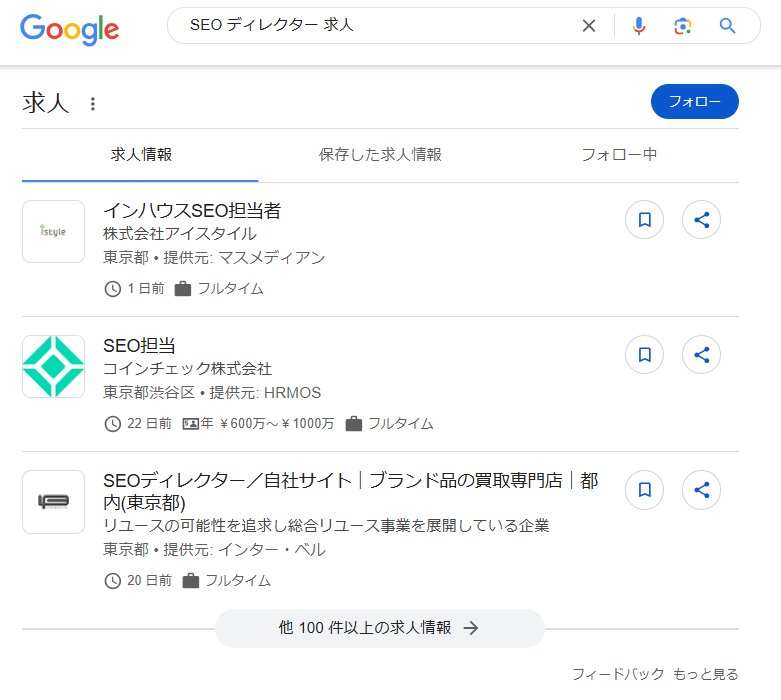781x700 pixels.
Task: Switch to the 保存した求人情報 tab
Action: point(380,154)
